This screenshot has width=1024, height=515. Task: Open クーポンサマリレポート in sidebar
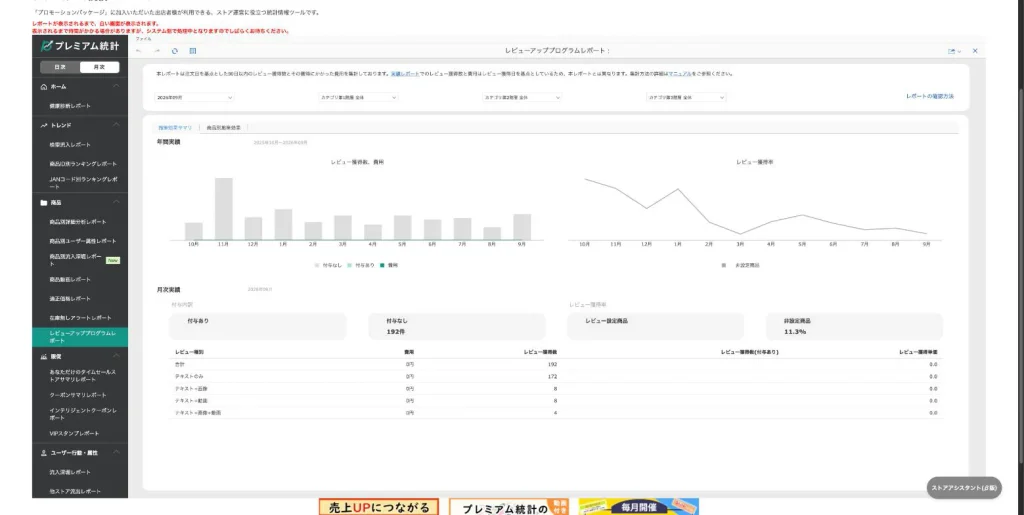(x=78, y=395)
